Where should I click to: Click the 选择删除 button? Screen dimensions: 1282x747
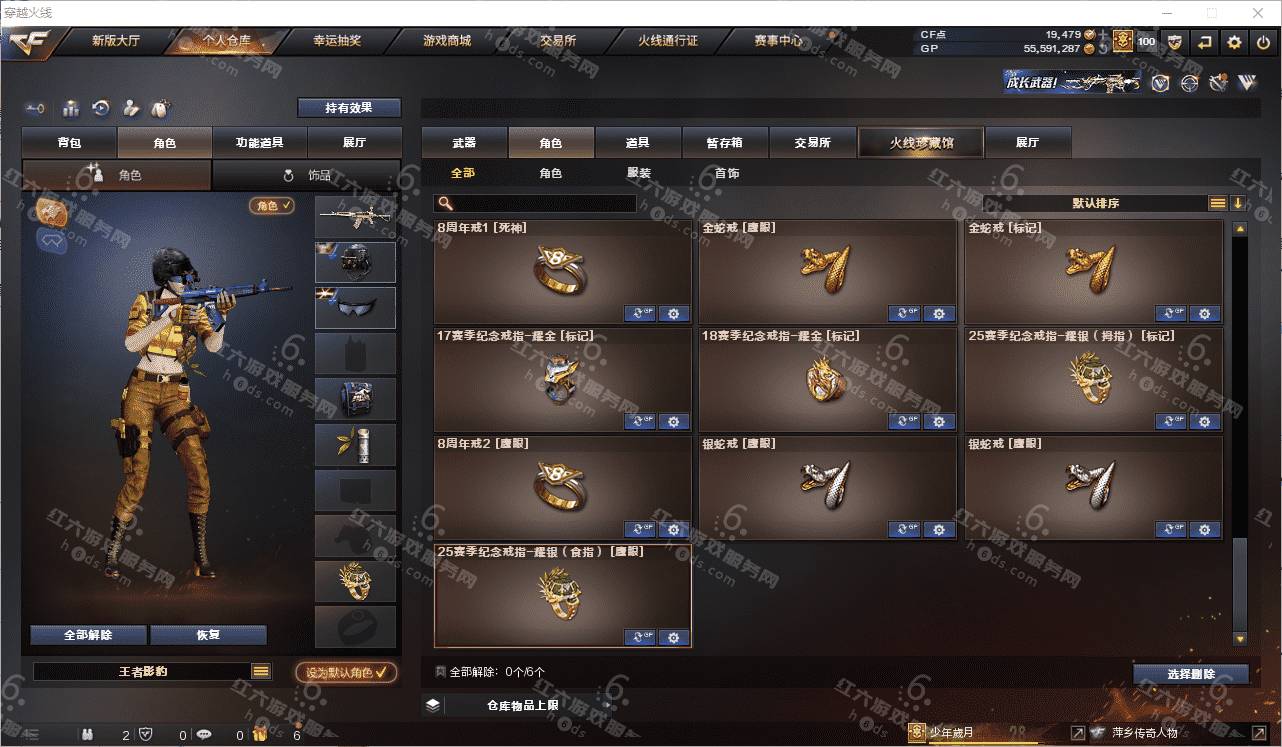click(1191, 674)
